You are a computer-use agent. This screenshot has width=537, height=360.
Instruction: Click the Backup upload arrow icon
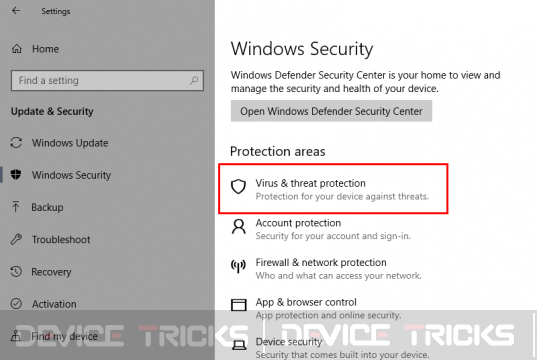[15, 207]
